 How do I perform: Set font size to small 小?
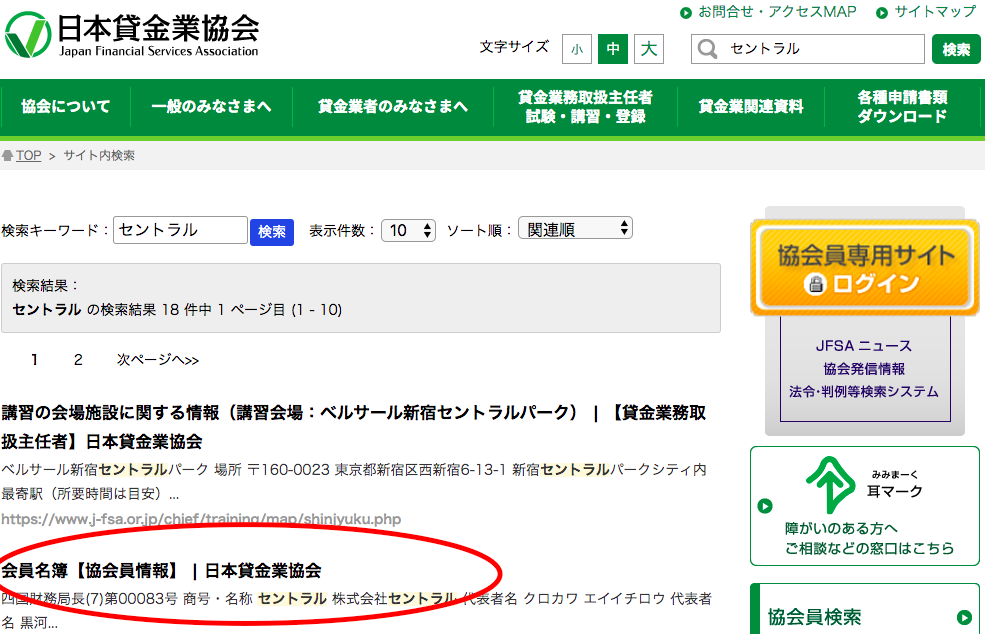(577, 48)
